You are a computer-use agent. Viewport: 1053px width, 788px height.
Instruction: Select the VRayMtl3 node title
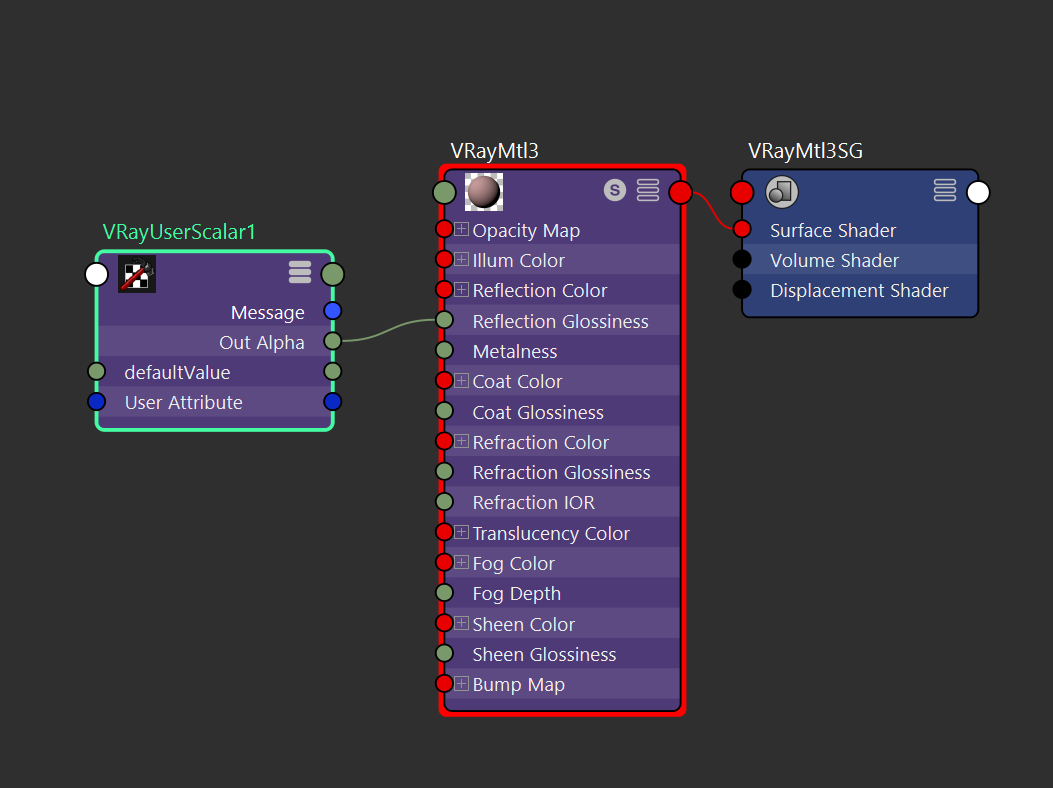tap(494, 150)
